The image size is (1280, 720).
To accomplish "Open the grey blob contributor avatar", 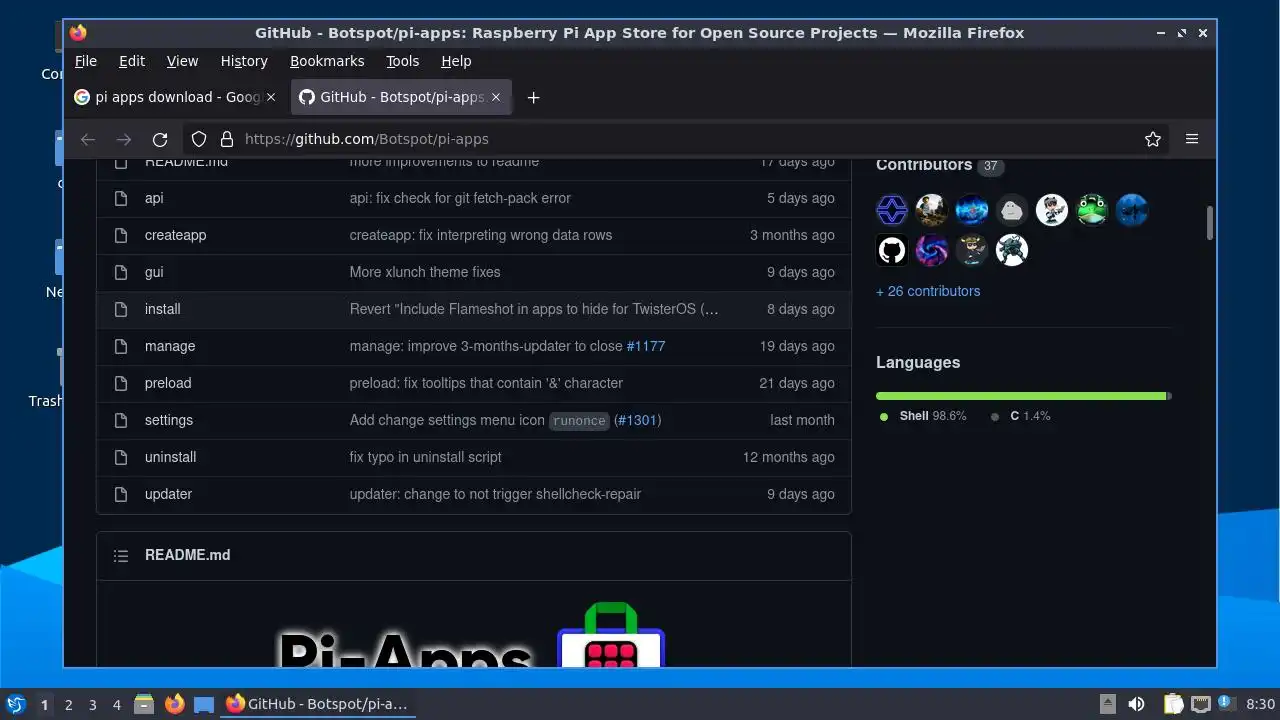I will pos(1012,210).
